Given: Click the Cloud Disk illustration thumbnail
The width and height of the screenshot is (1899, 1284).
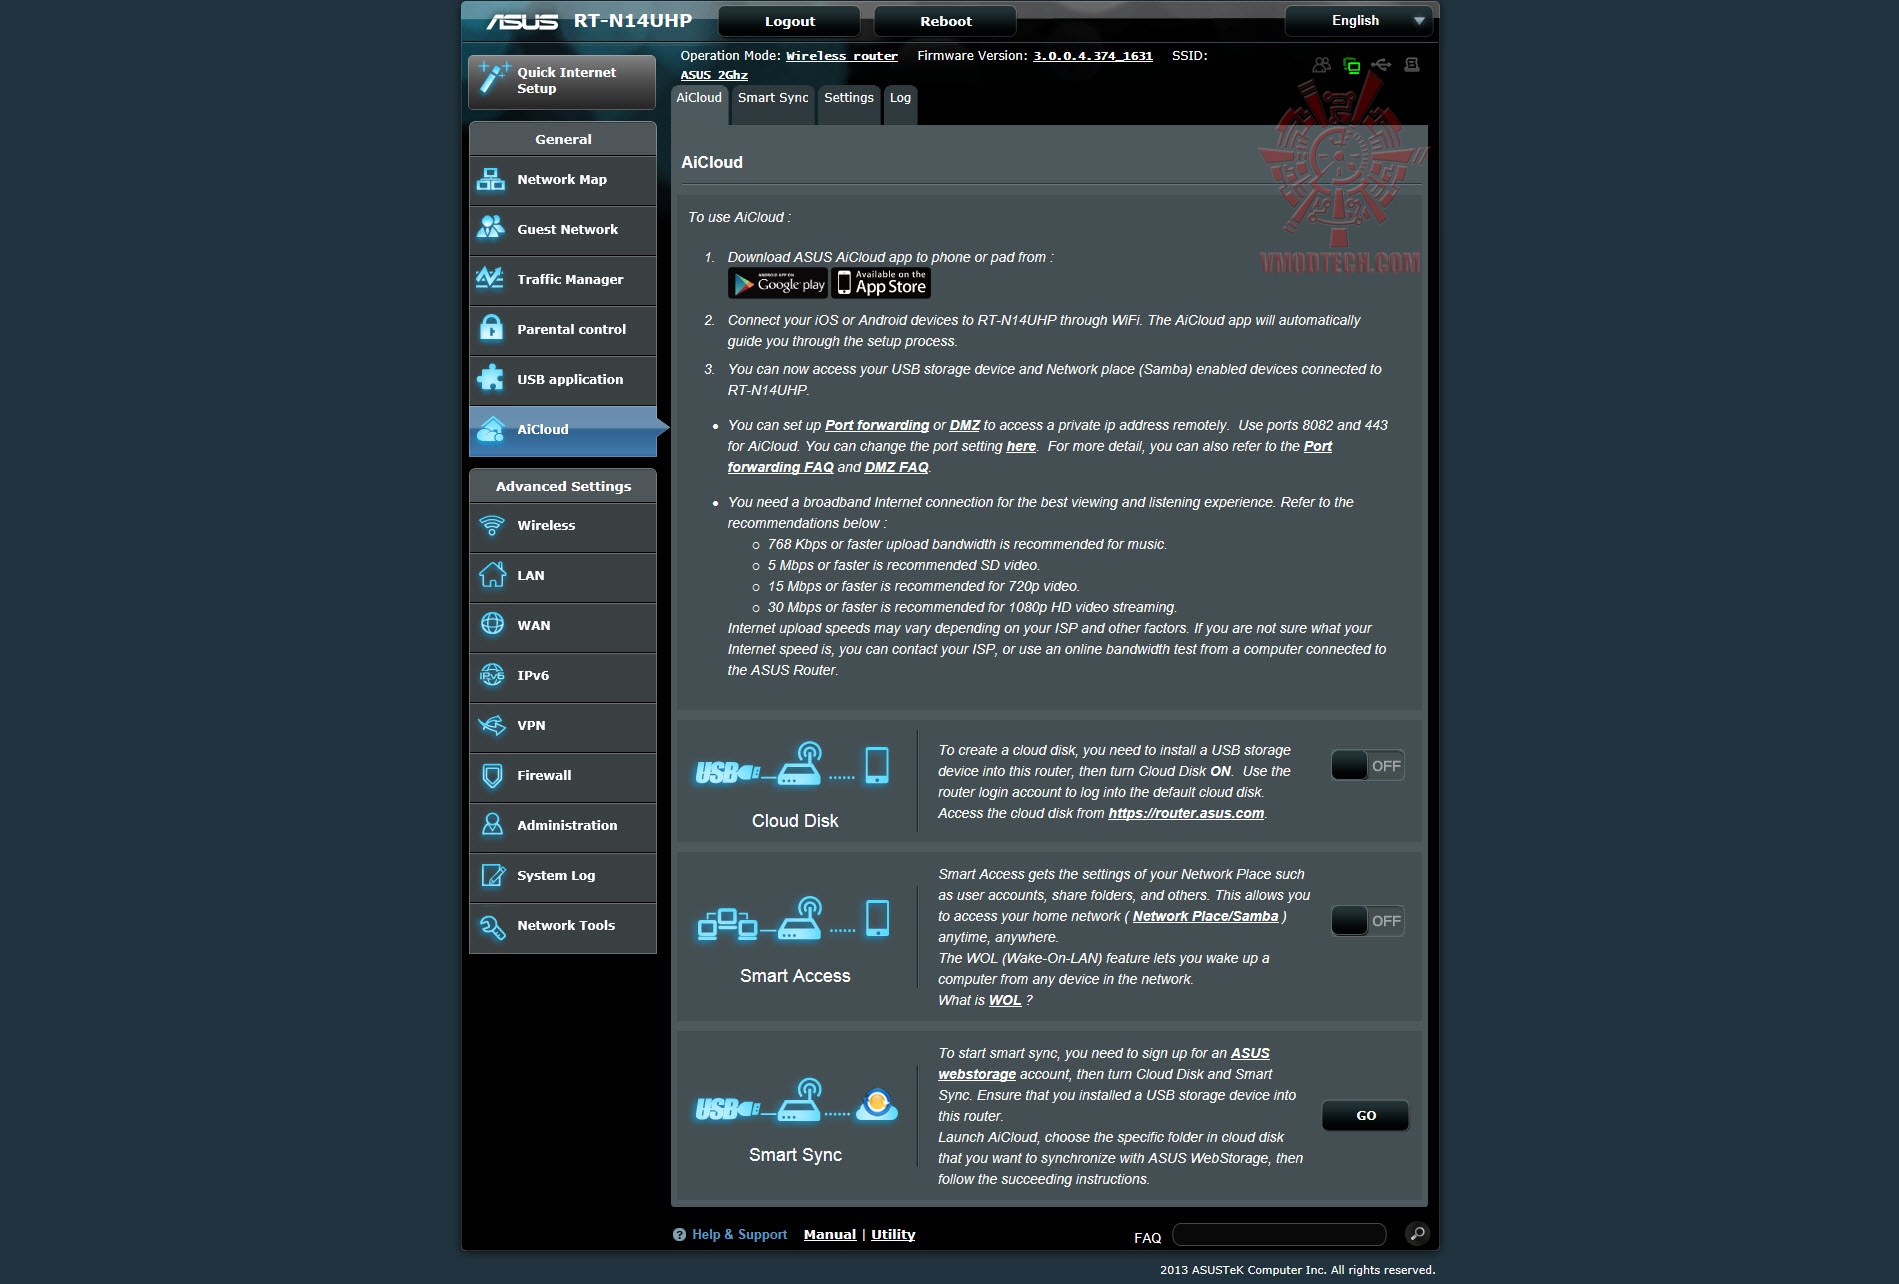Looking at the screenshot, I should [x=793, y=766].
